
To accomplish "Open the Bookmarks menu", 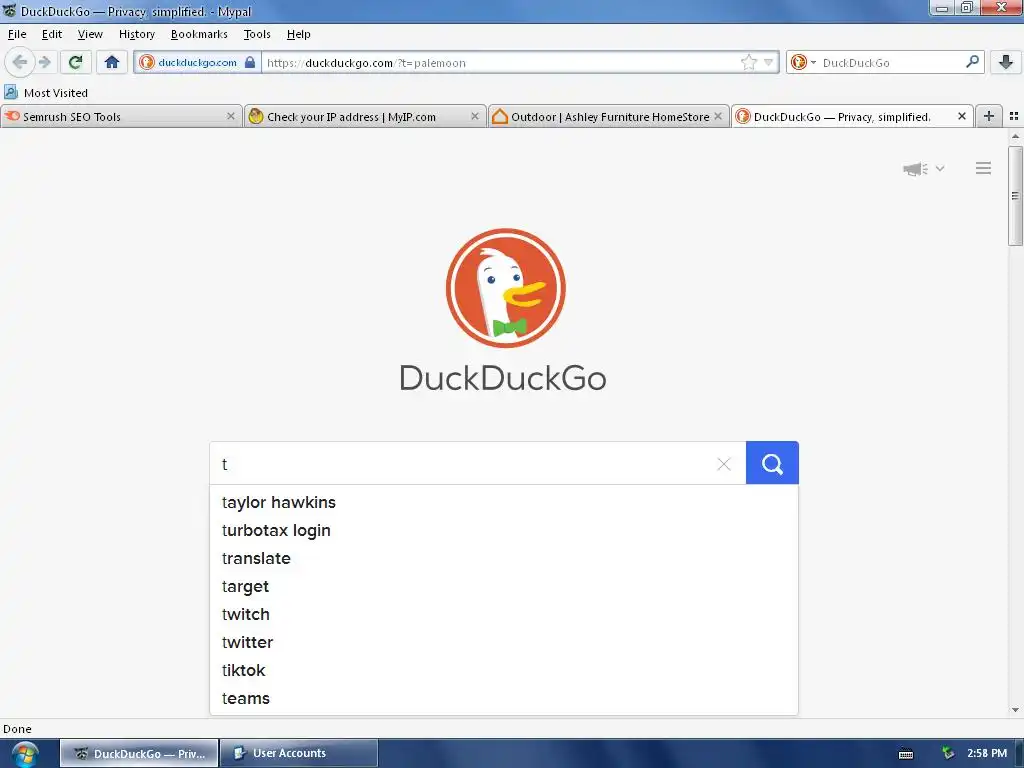I will (x=199, y=34).
